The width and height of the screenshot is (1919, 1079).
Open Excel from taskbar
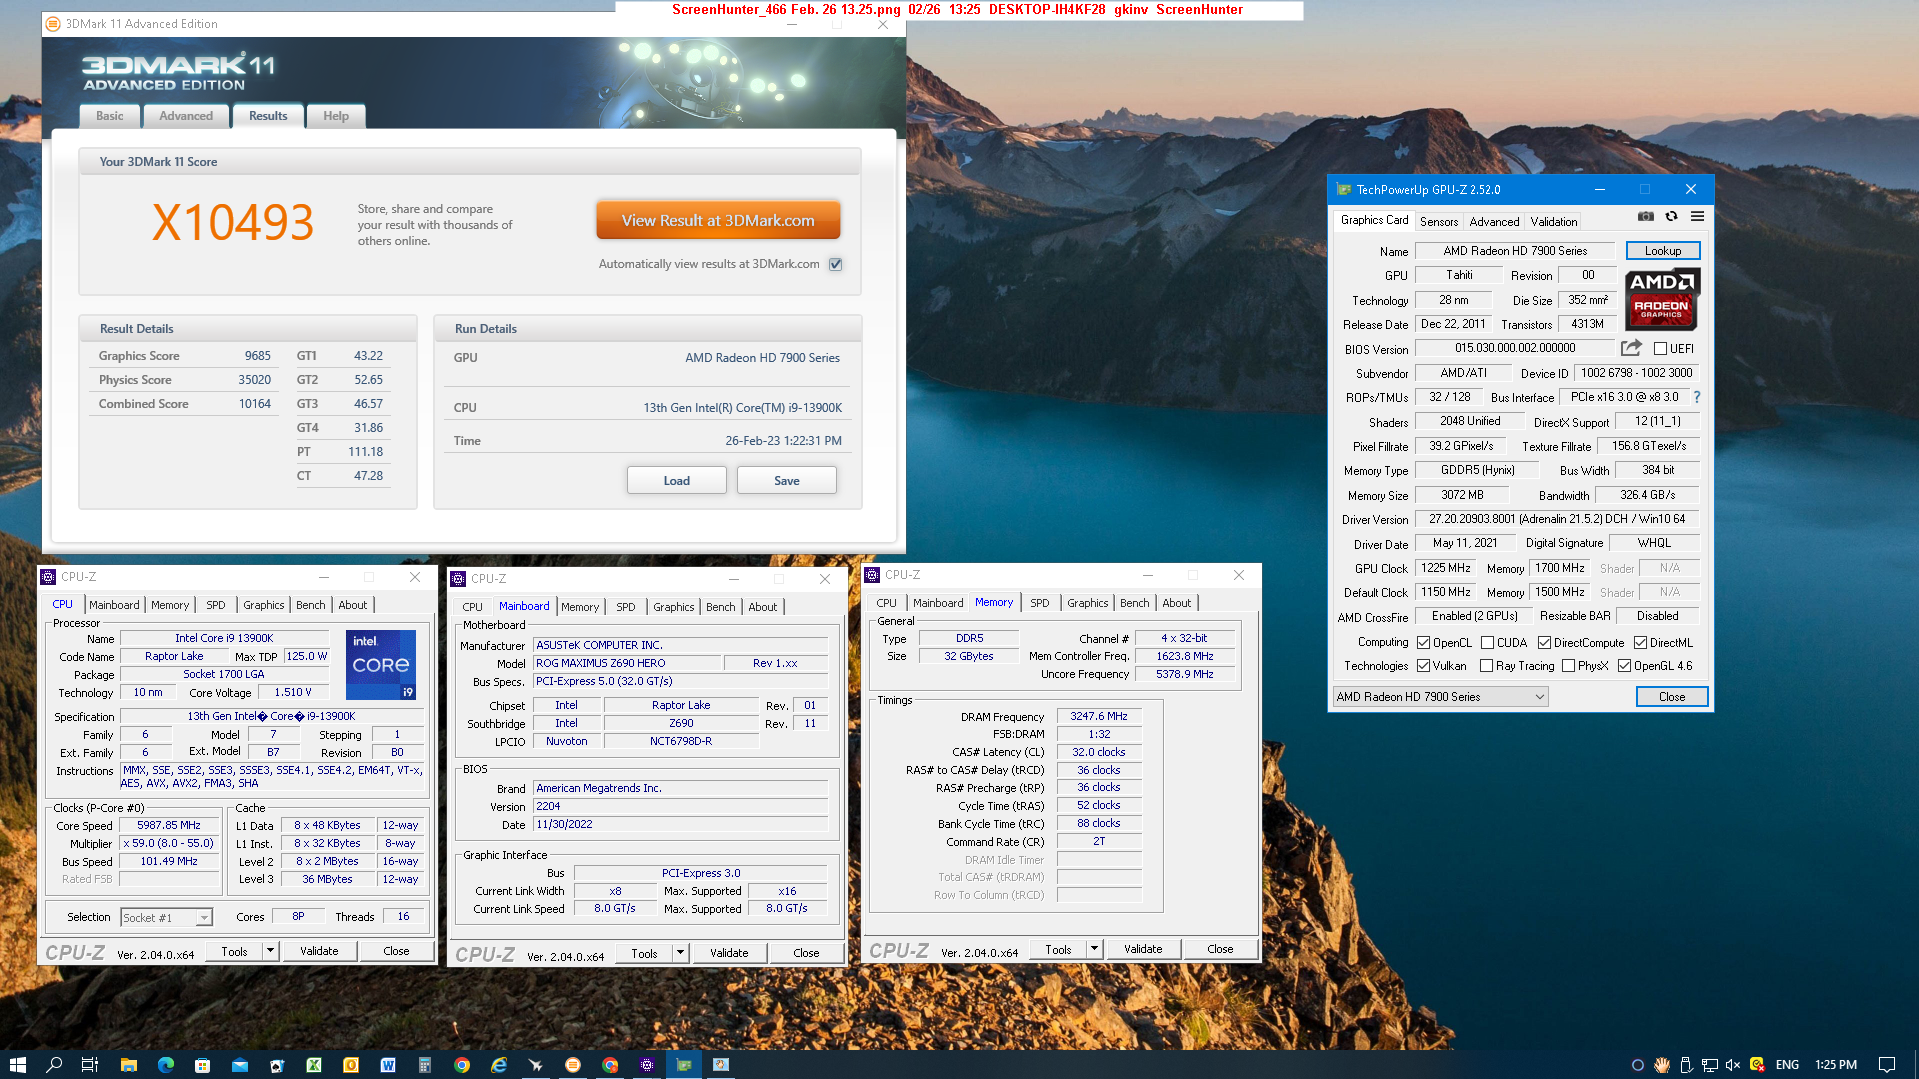click(314, 1064)
